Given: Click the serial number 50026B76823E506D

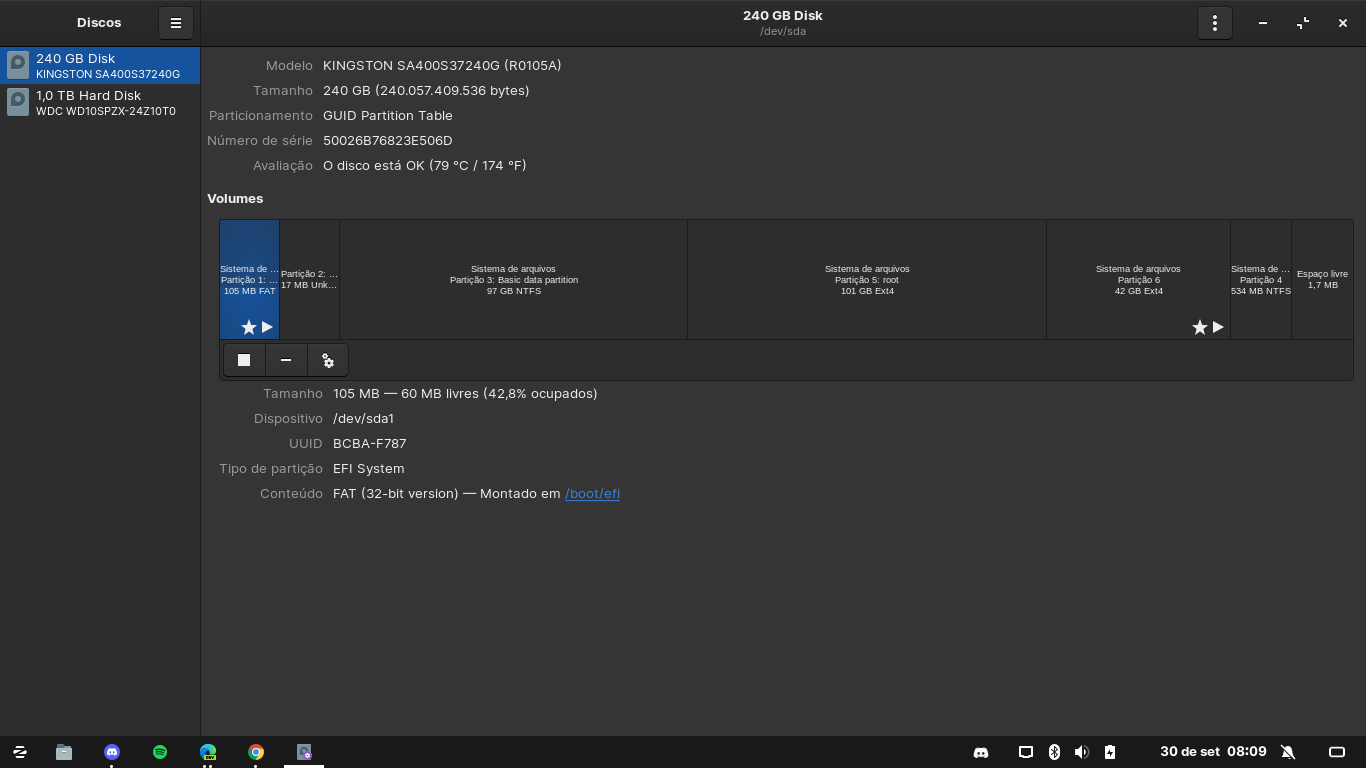Looking at the screenshot, I should tap(388, 141).
